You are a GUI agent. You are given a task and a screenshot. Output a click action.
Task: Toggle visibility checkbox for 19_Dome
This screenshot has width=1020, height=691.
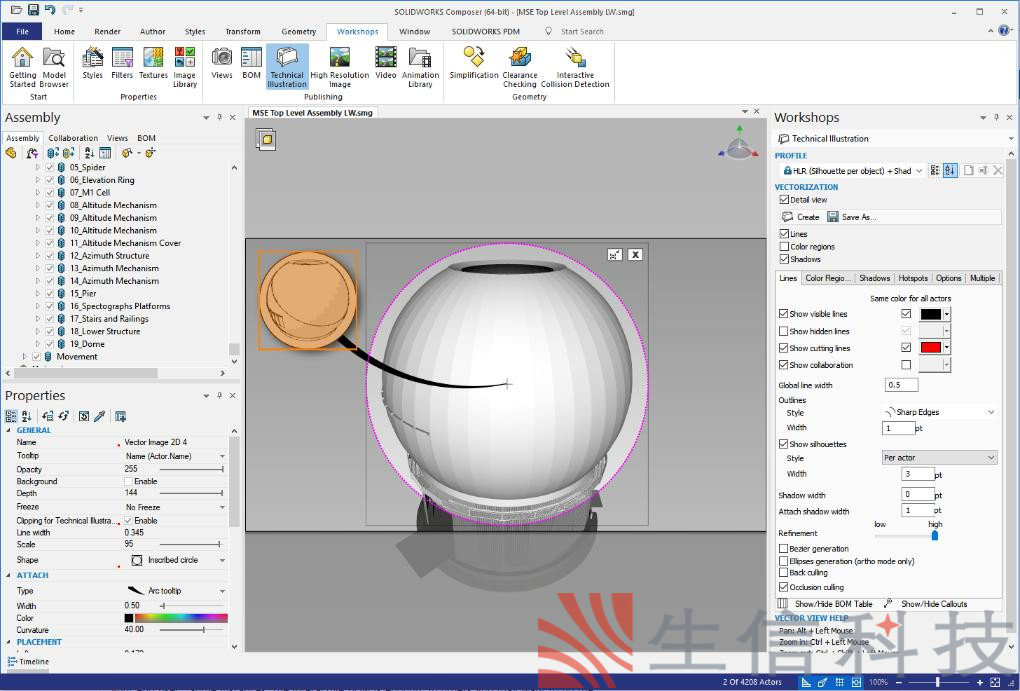click(x=49, y=344)
